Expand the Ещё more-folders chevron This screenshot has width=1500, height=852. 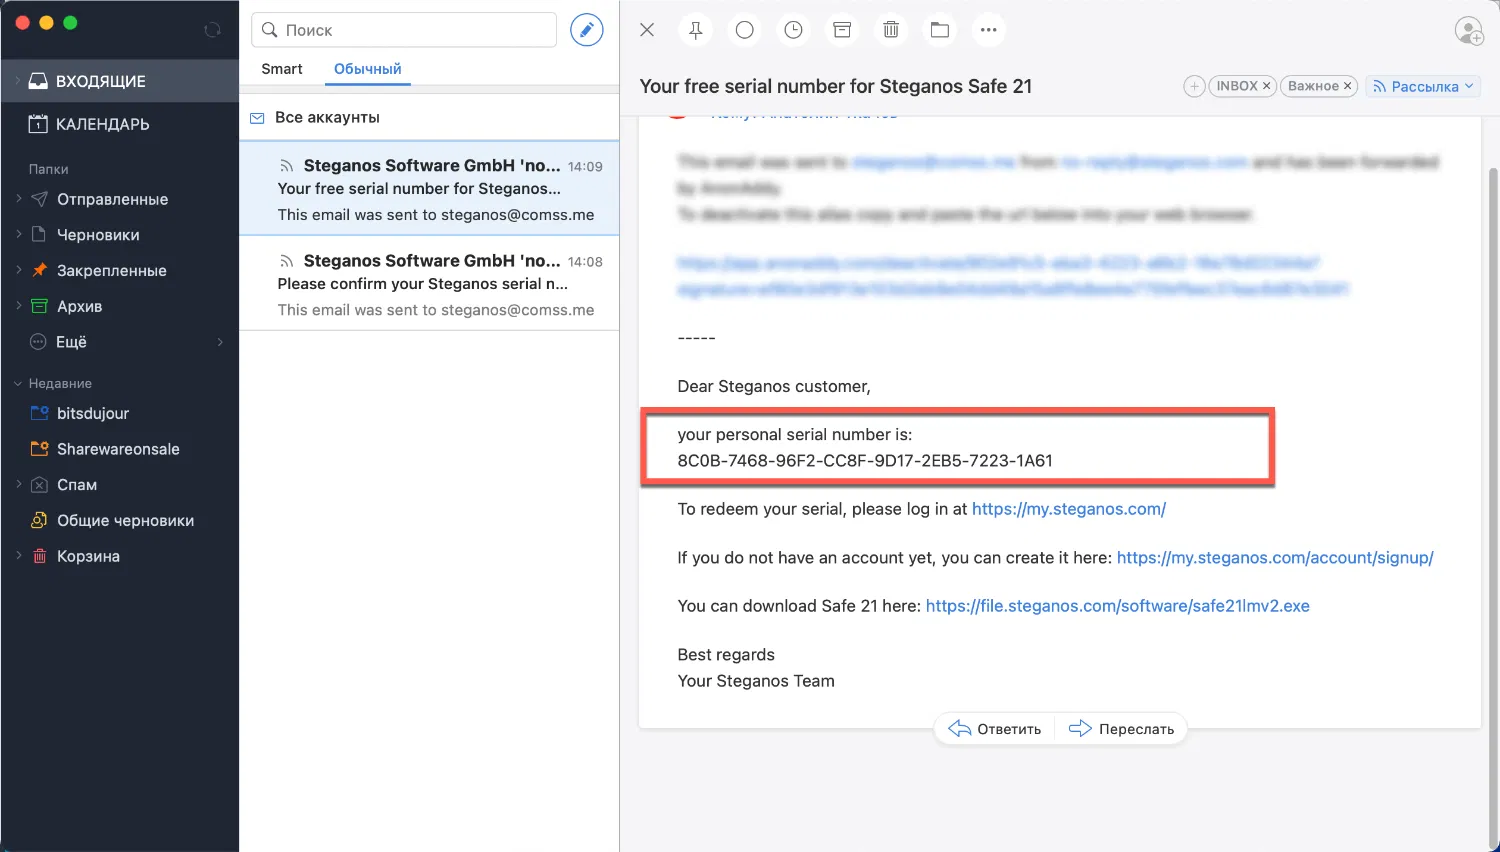point(220,342)
